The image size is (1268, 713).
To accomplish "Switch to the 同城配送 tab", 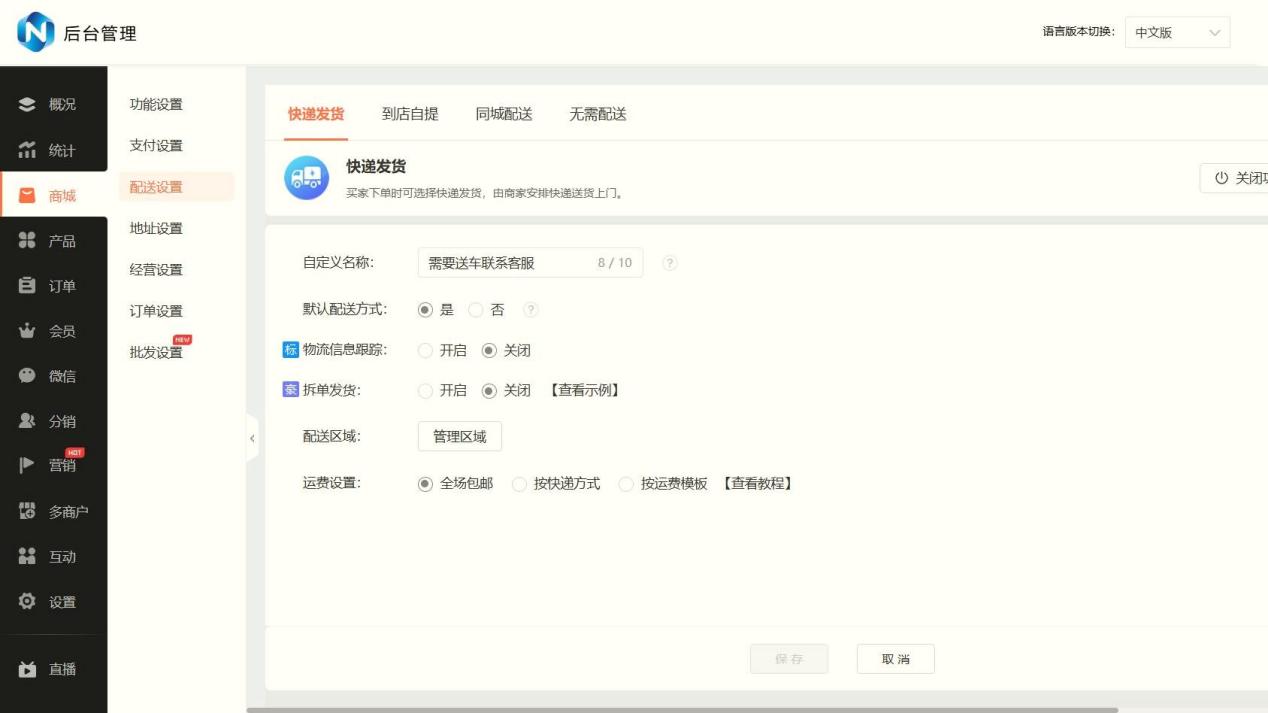I will click(504, 114).
